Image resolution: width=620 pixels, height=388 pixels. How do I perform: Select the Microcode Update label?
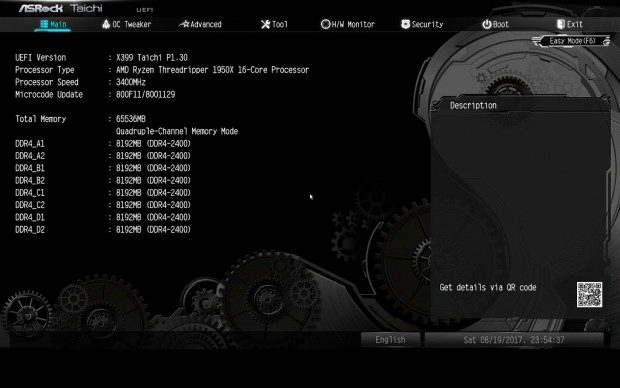[49, 94]
